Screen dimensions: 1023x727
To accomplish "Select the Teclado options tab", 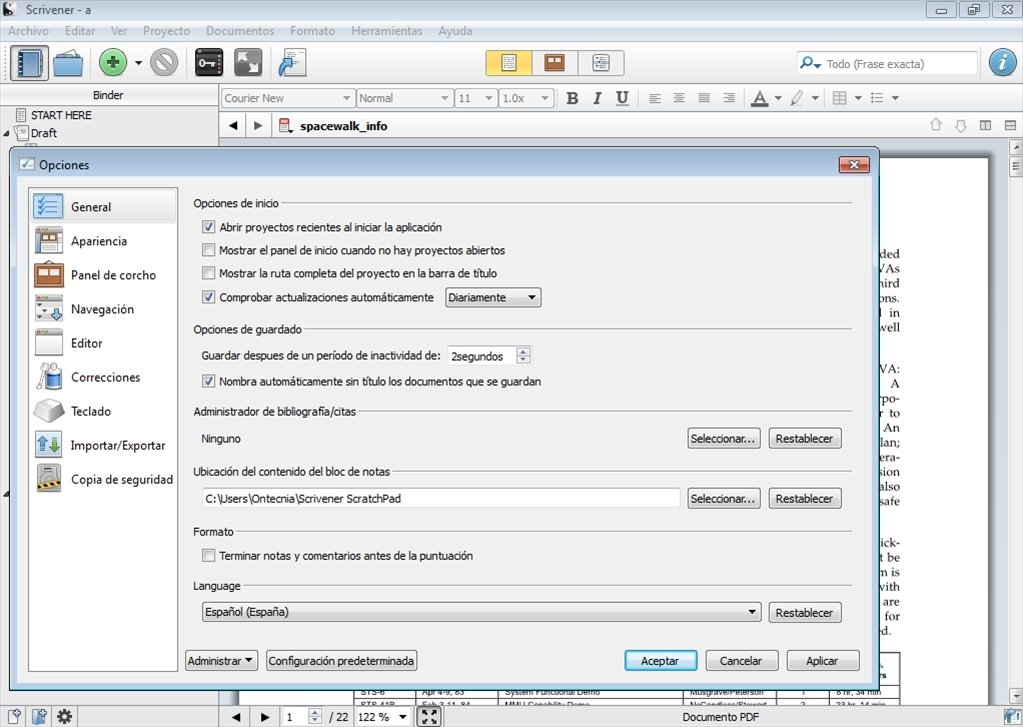I will pos(103,411).
